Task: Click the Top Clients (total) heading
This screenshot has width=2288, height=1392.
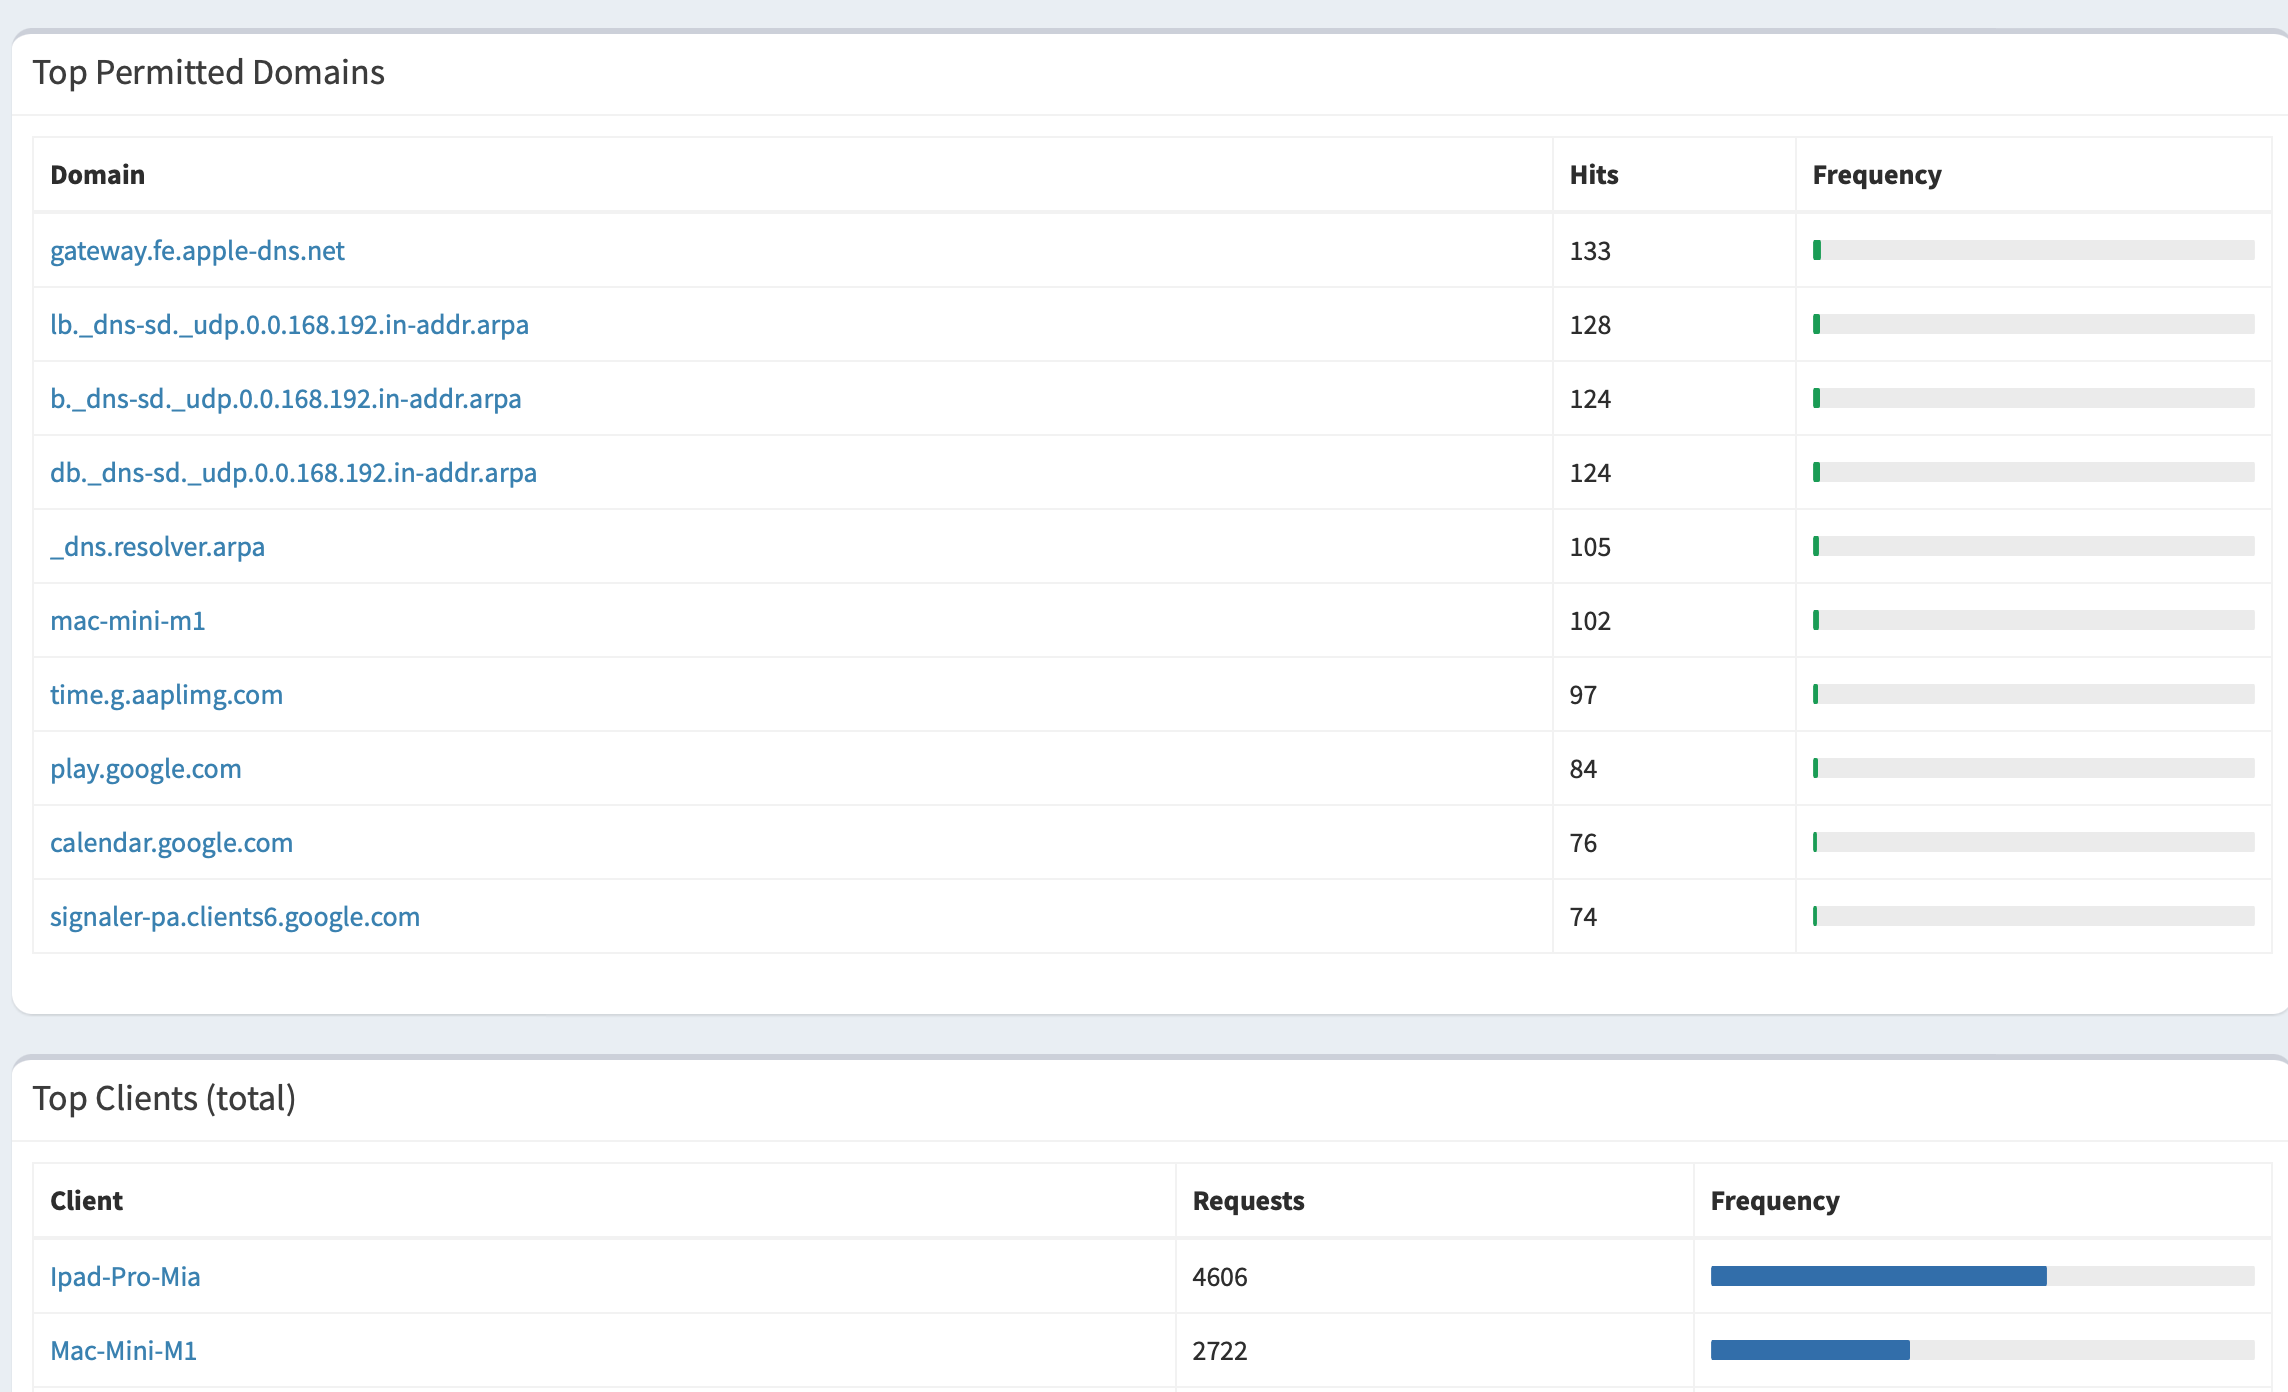Action: pyautogui.click(x=164, y=1098)
